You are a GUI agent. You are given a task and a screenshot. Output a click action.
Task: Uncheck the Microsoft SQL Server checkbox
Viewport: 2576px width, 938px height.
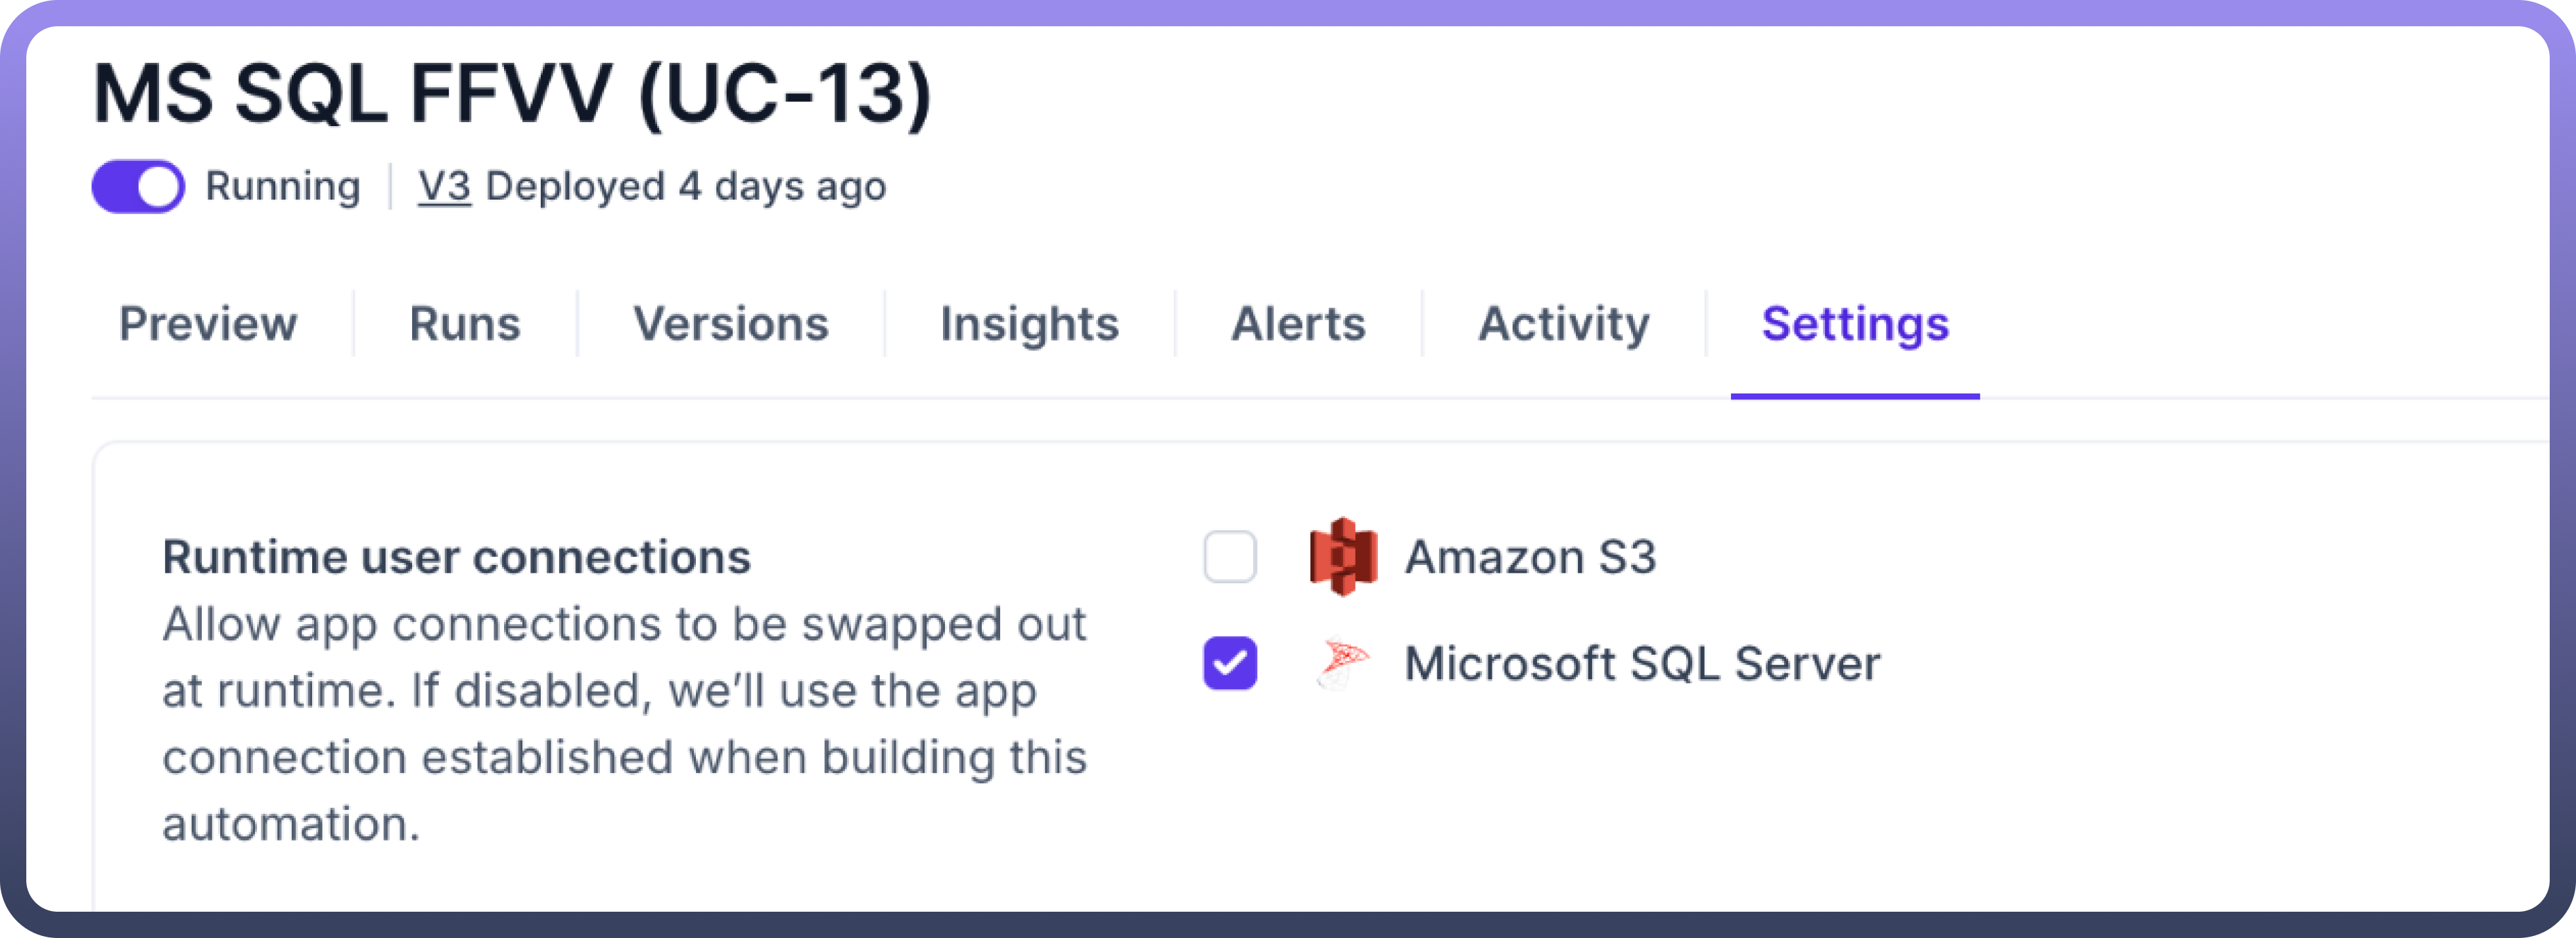pos(1230,663)
